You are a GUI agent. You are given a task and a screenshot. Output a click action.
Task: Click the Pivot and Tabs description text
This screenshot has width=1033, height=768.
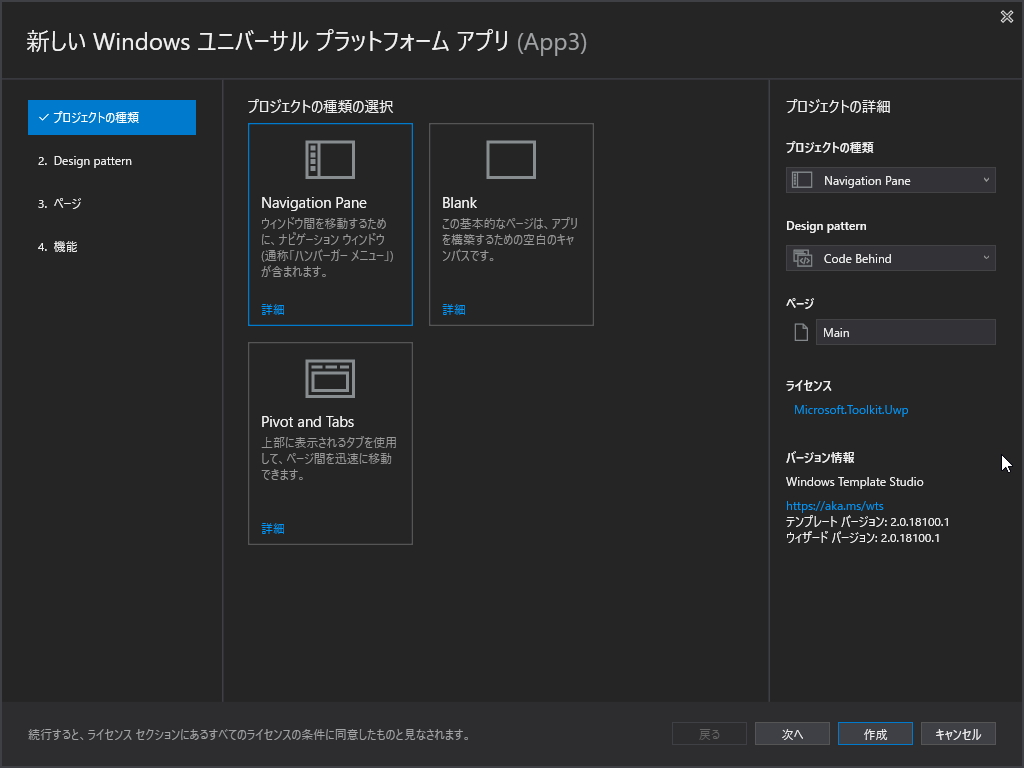pos(329,458)
